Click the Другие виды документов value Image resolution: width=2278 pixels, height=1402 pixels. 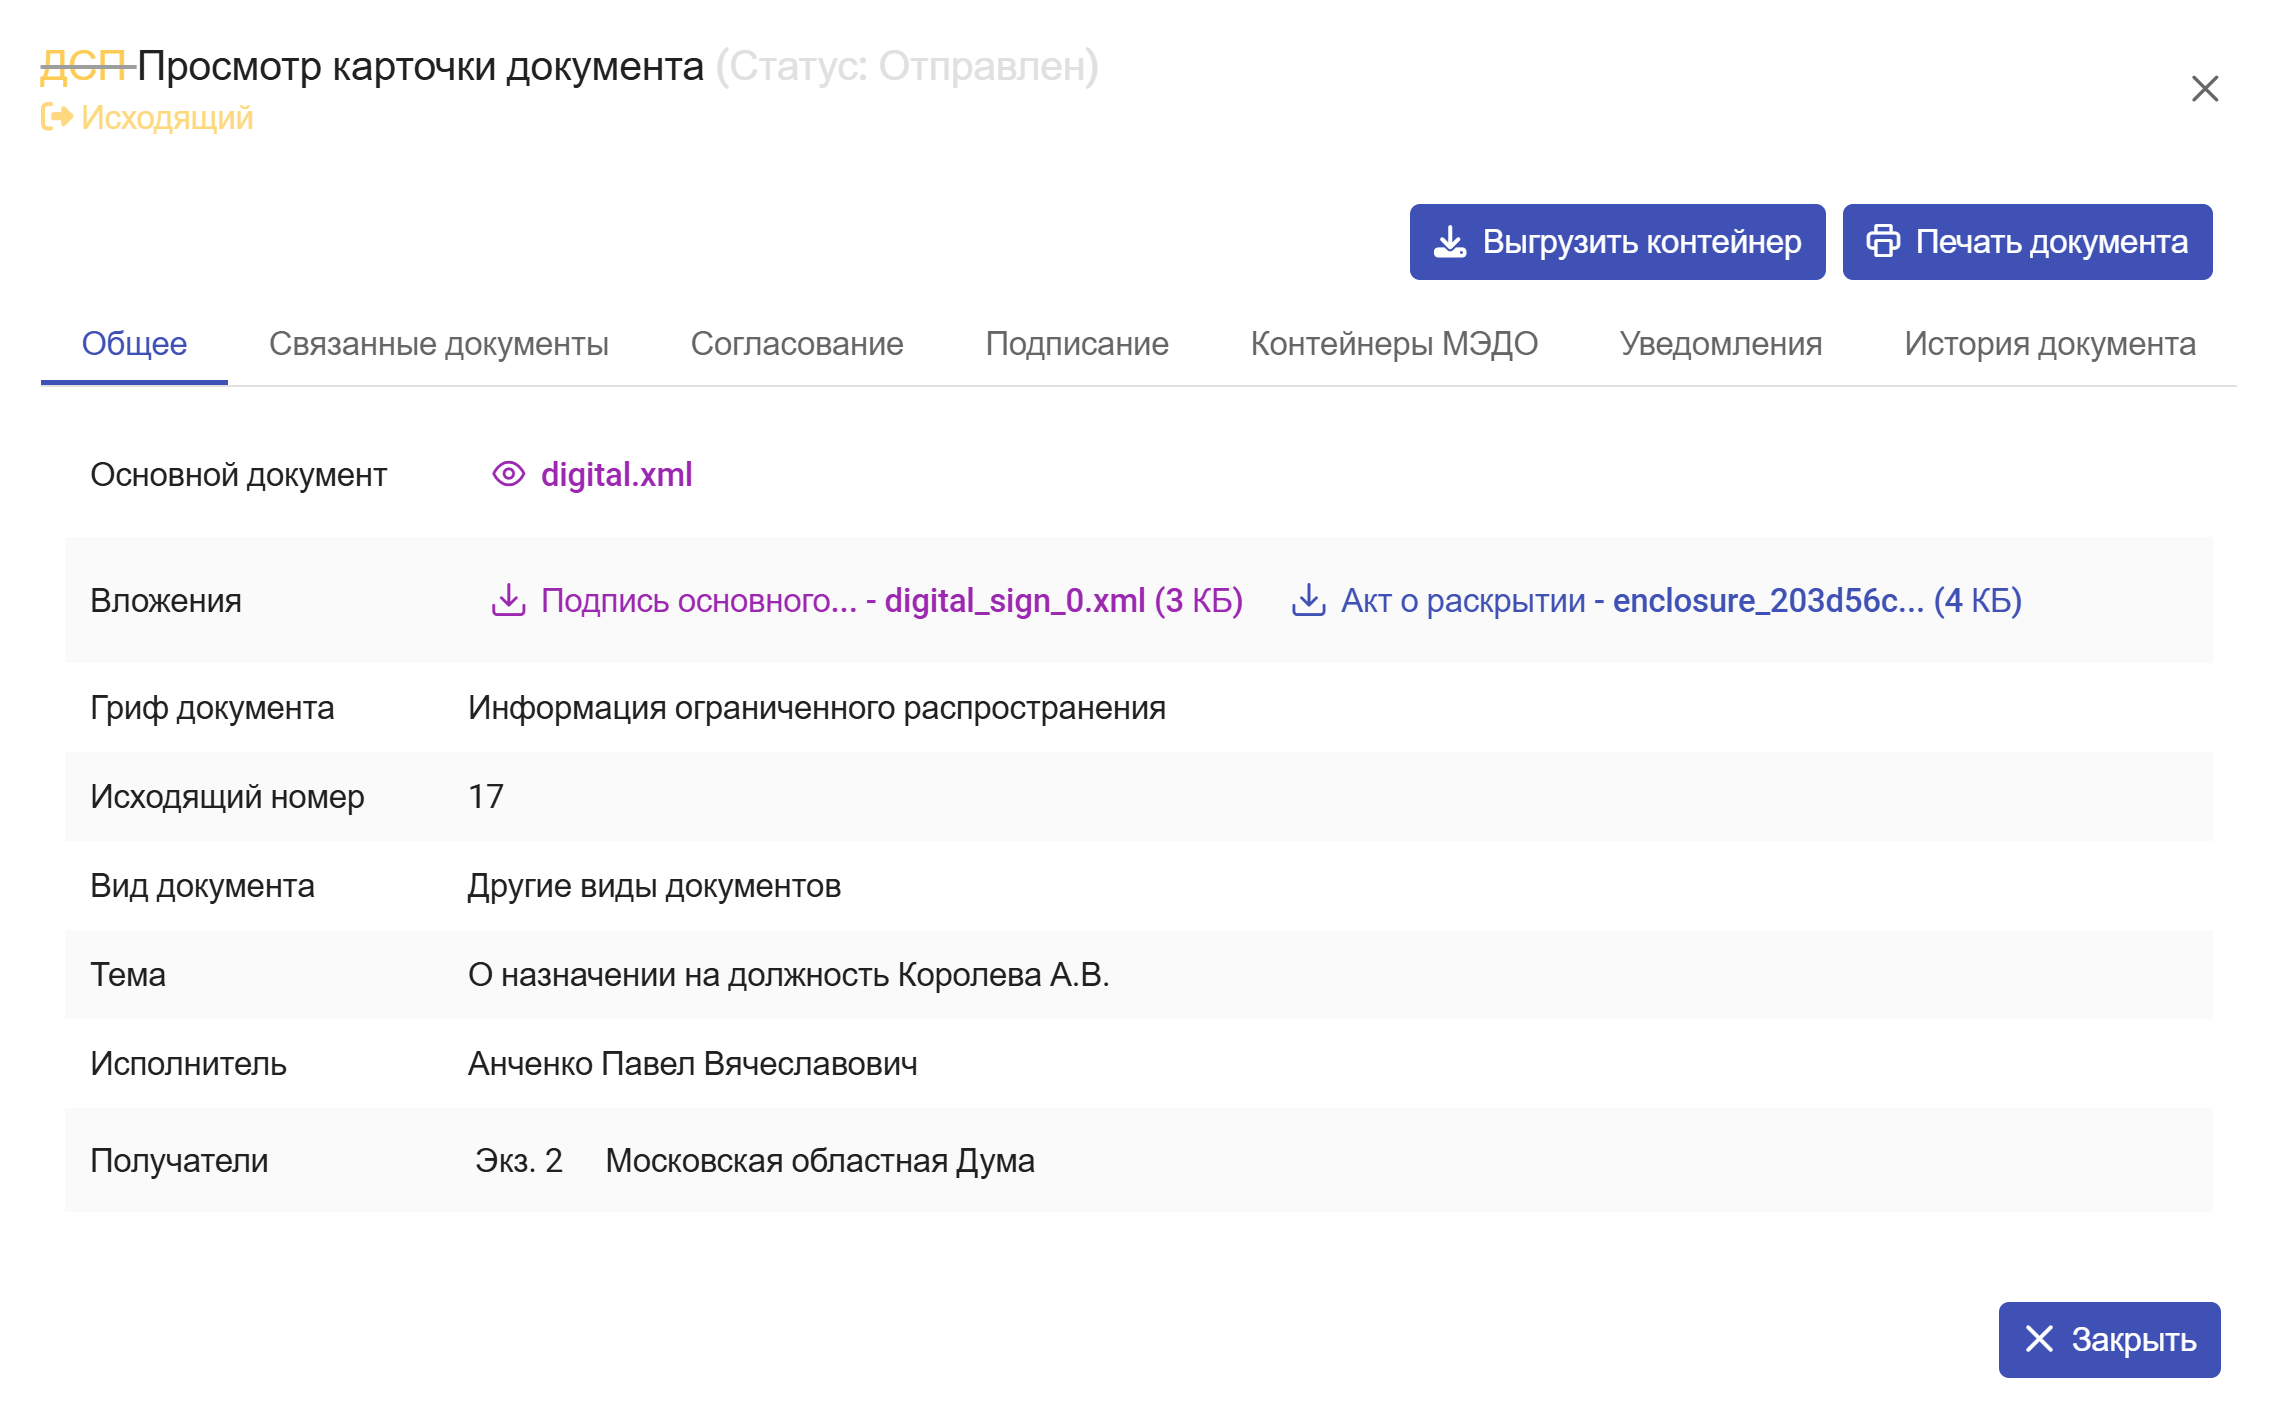tap(654, 886)
